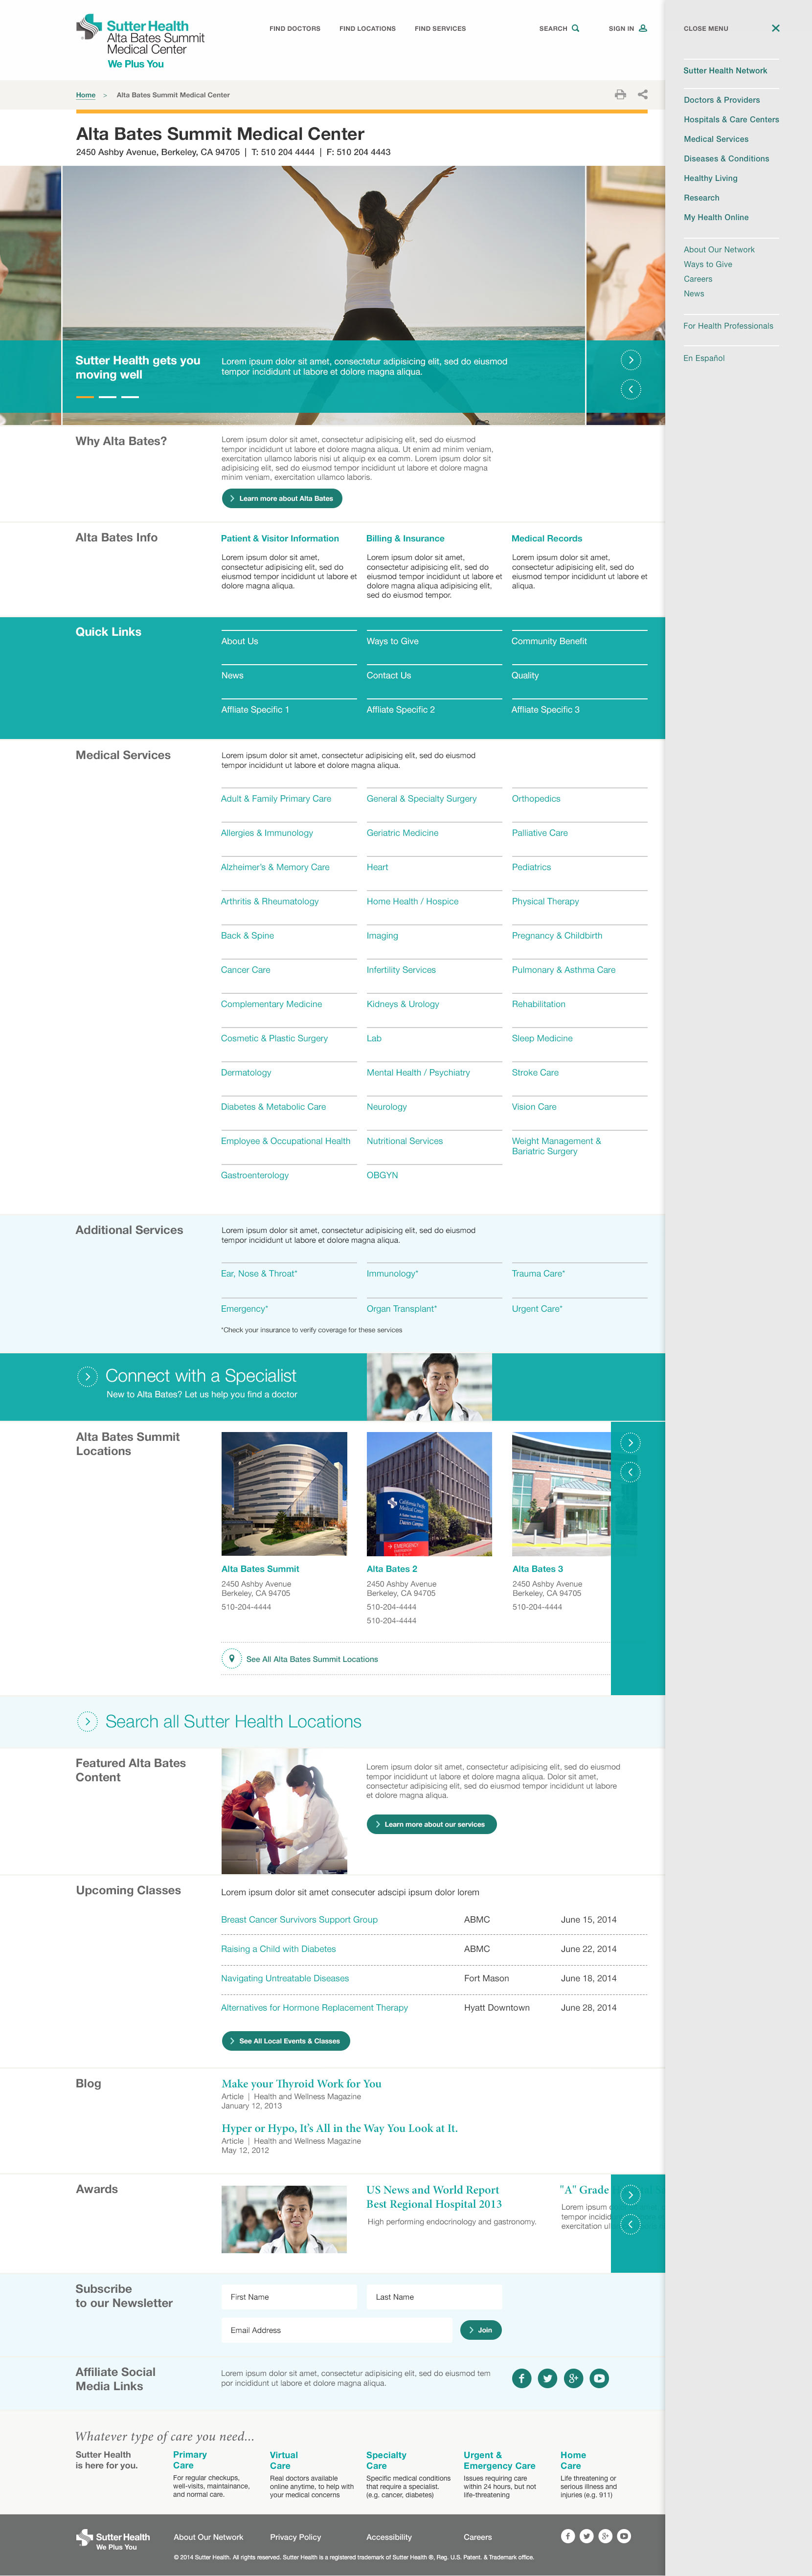Screen dimensions: 812x2576
Task: Click previous arrow in Awards carousel
Action: [x=631, y=2224]
